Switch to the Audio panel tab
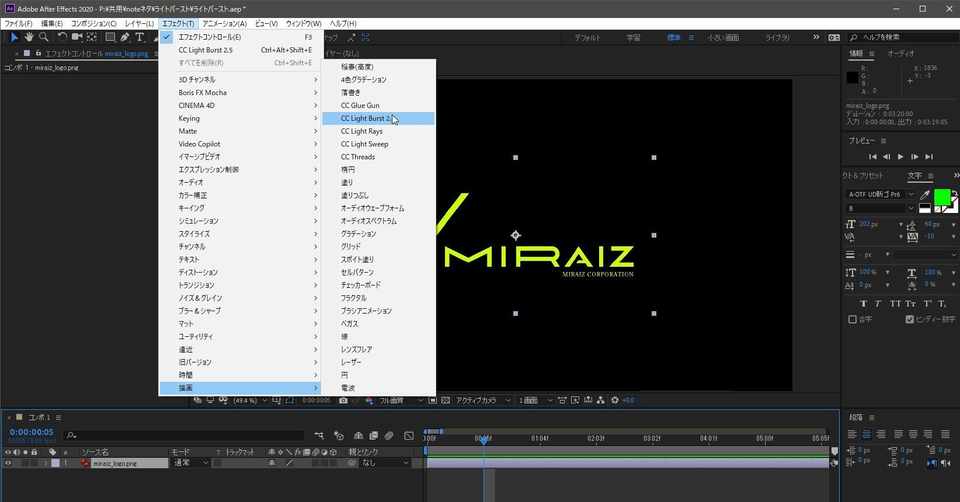The image size is (960, 502). 901,54
